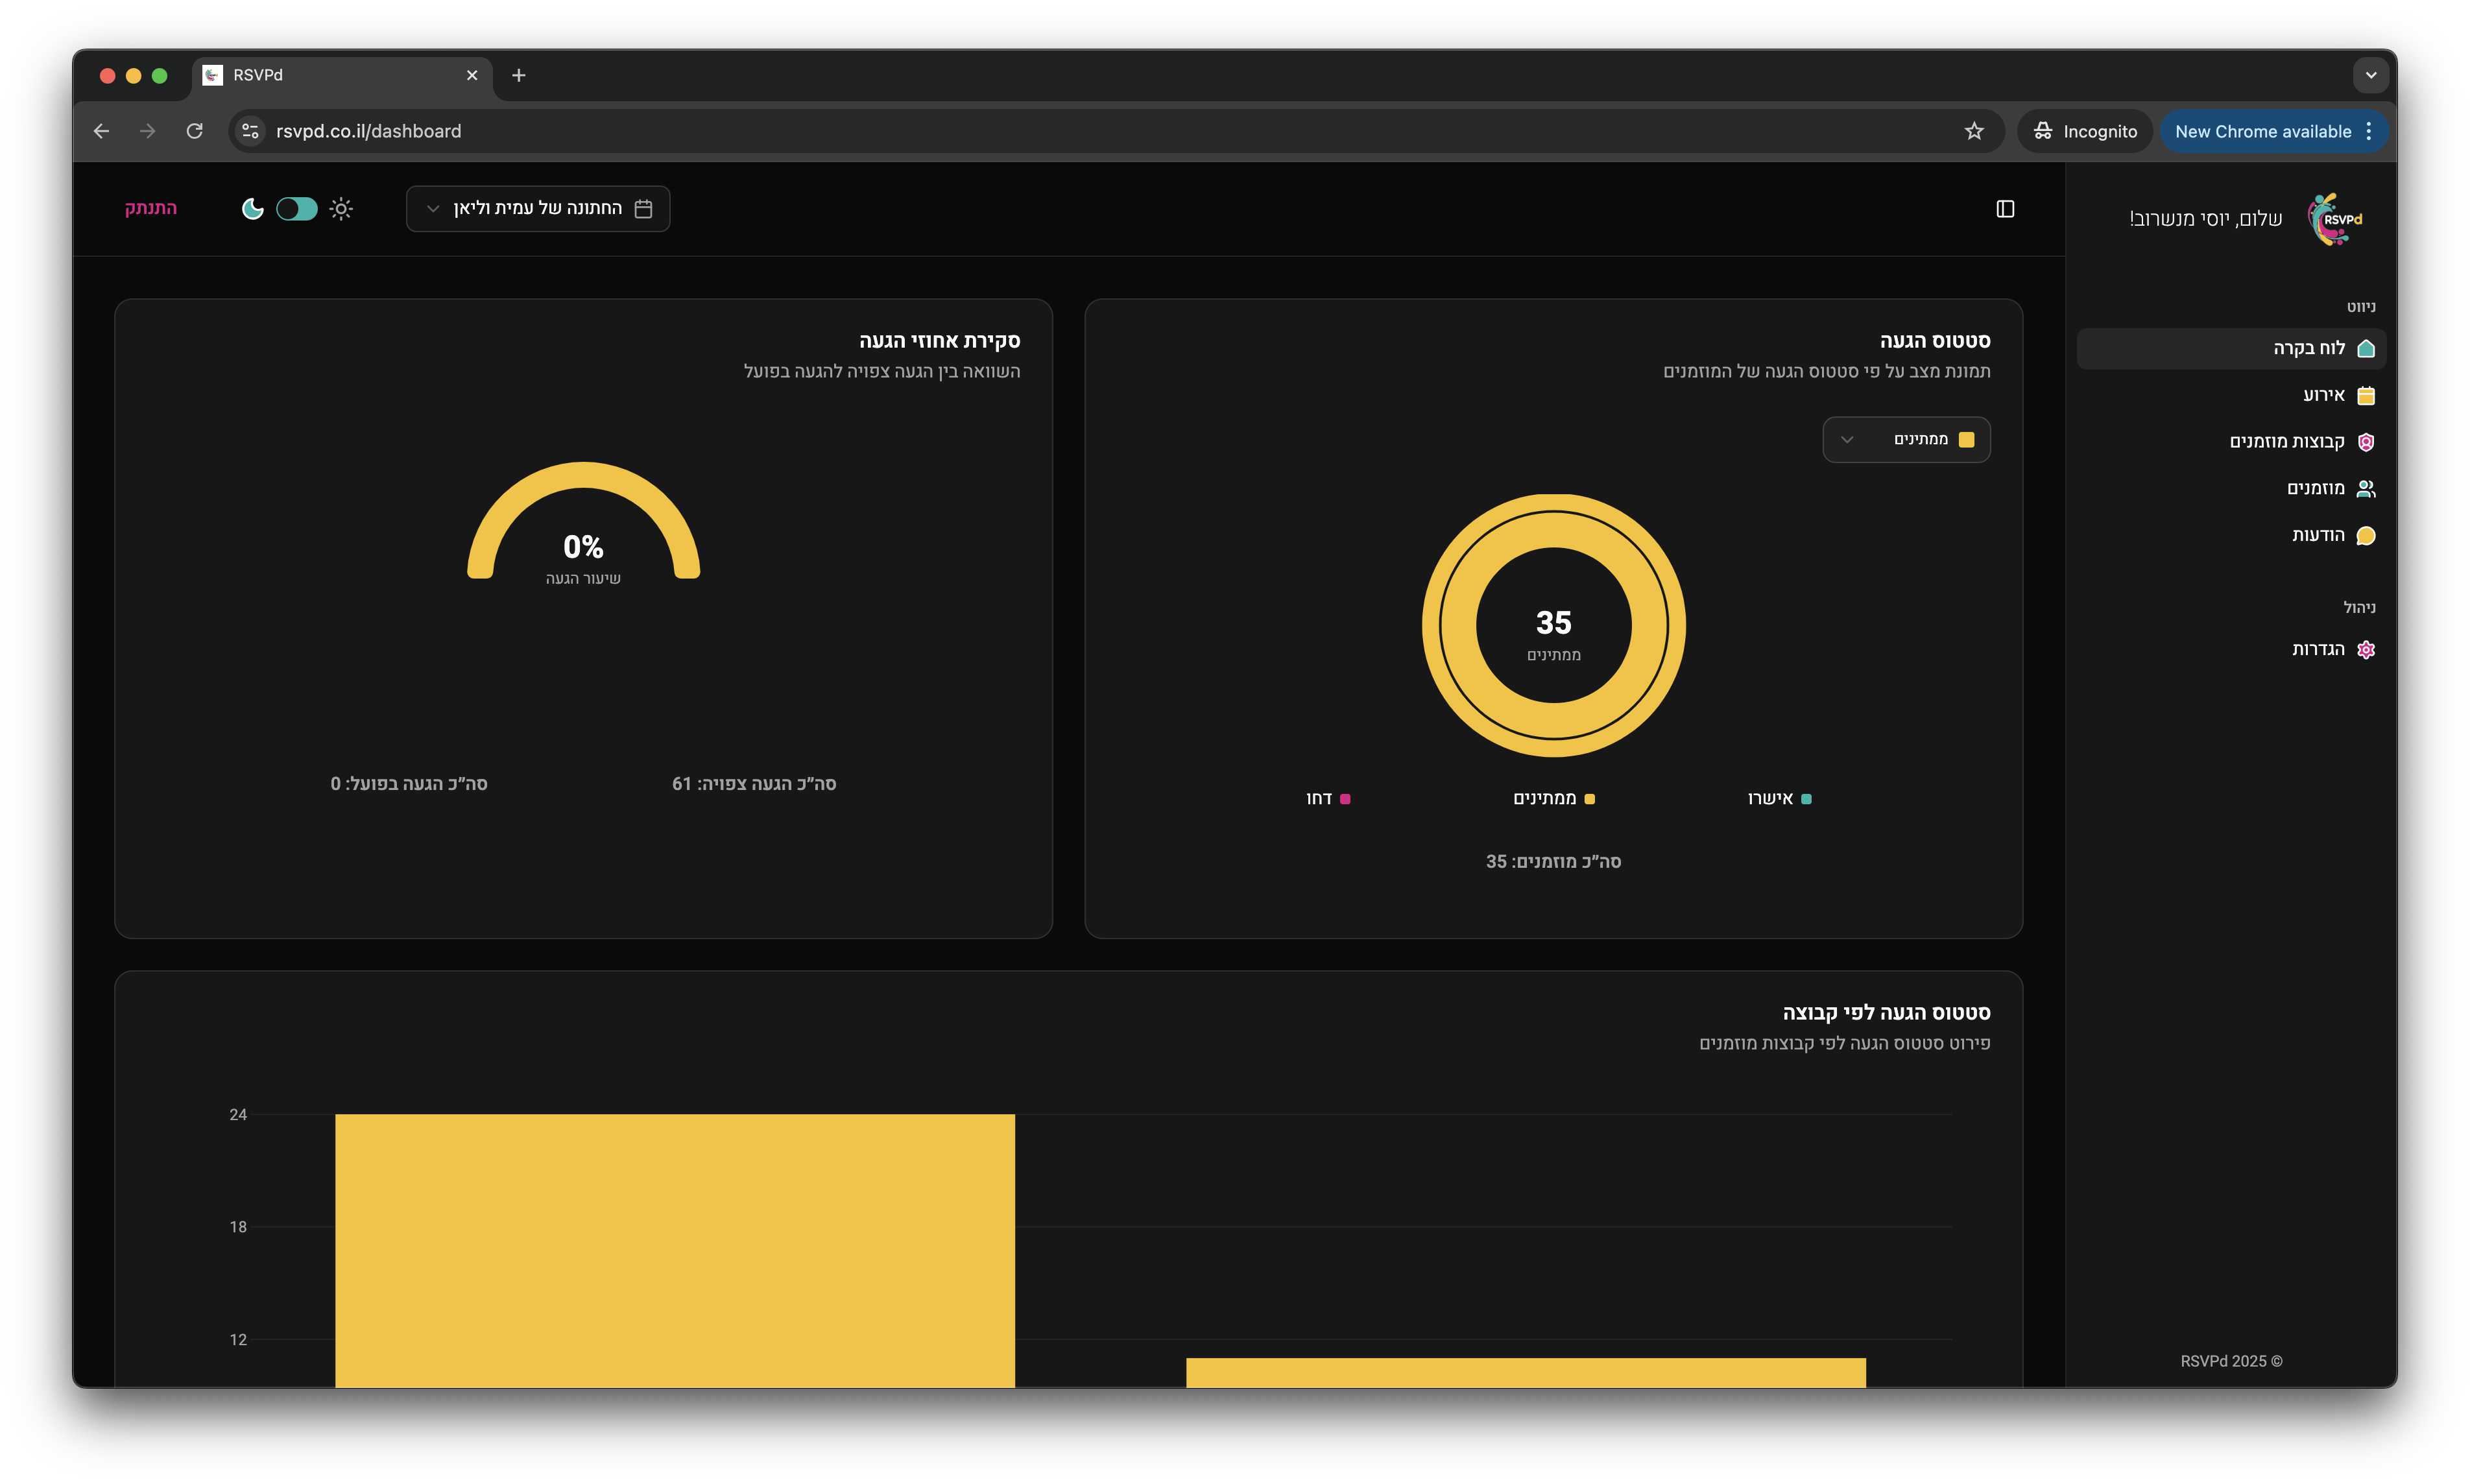Click the sun light-mode icon
The width and height of the screenshot is (2470, 1484).
point(341,209)
